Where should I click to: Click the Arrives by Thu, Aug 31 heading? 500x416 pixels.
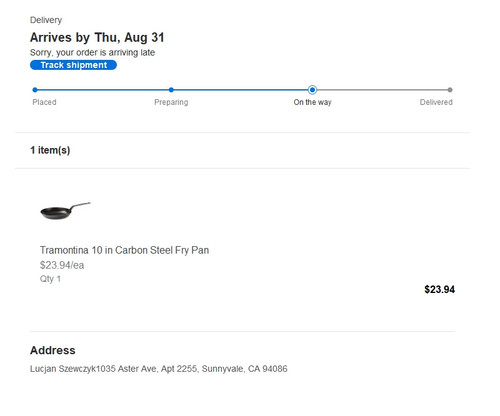[97, 37]
